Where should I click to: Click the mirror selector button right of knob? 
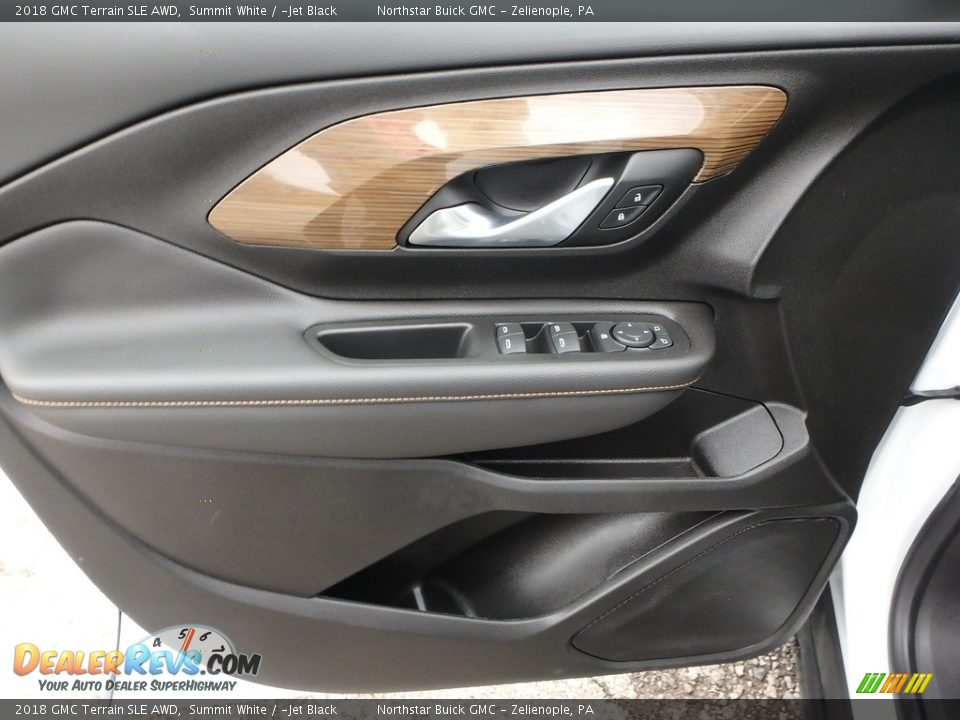(661, 336)
